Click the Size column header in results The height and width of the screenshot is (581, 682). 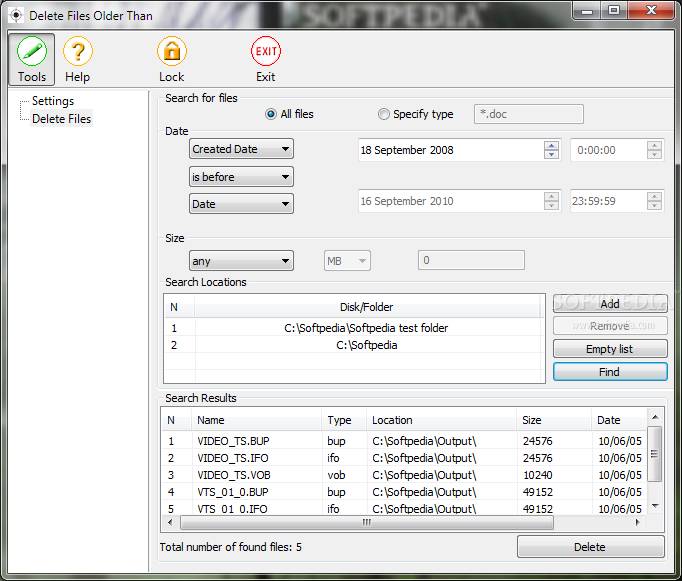(x=554, y=420)
